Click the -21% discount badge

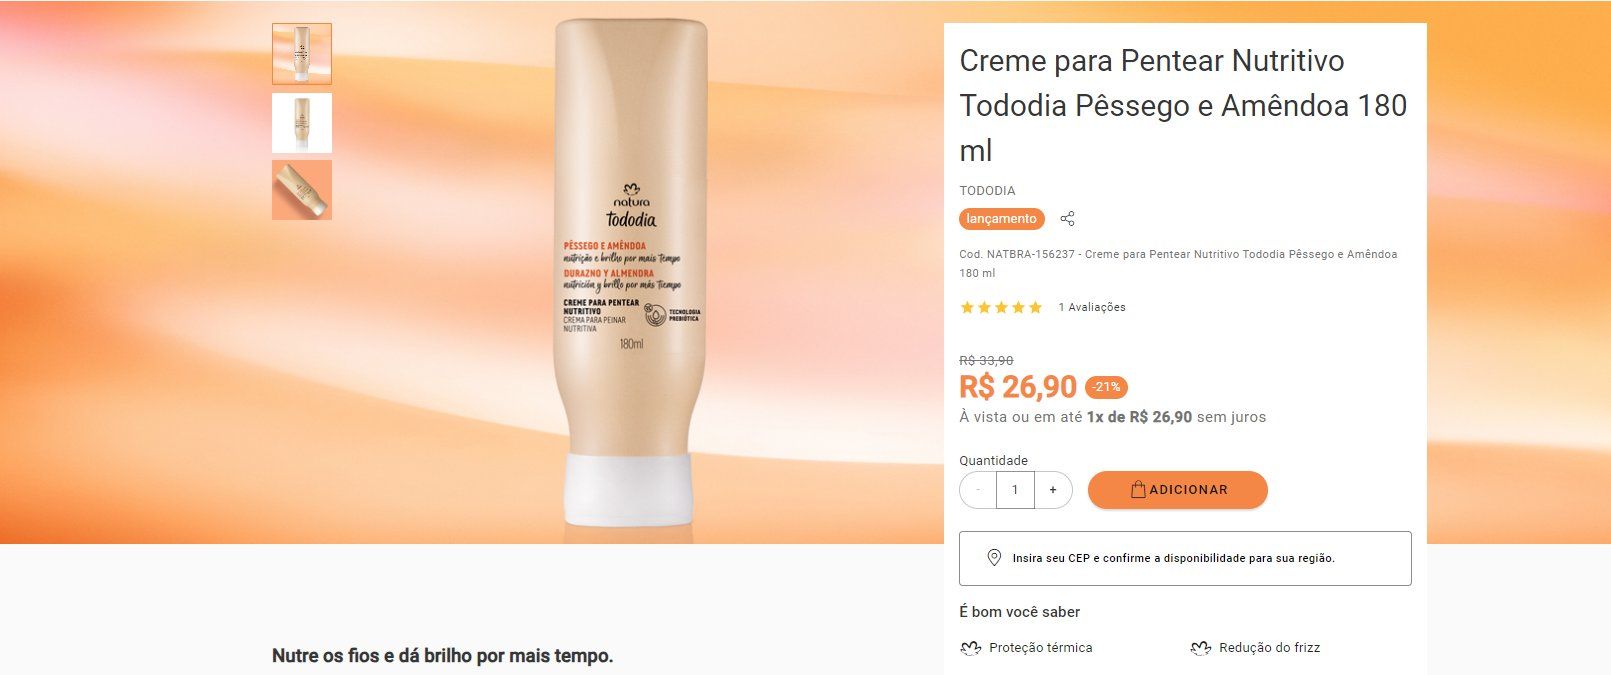(x=1106, y=387)
